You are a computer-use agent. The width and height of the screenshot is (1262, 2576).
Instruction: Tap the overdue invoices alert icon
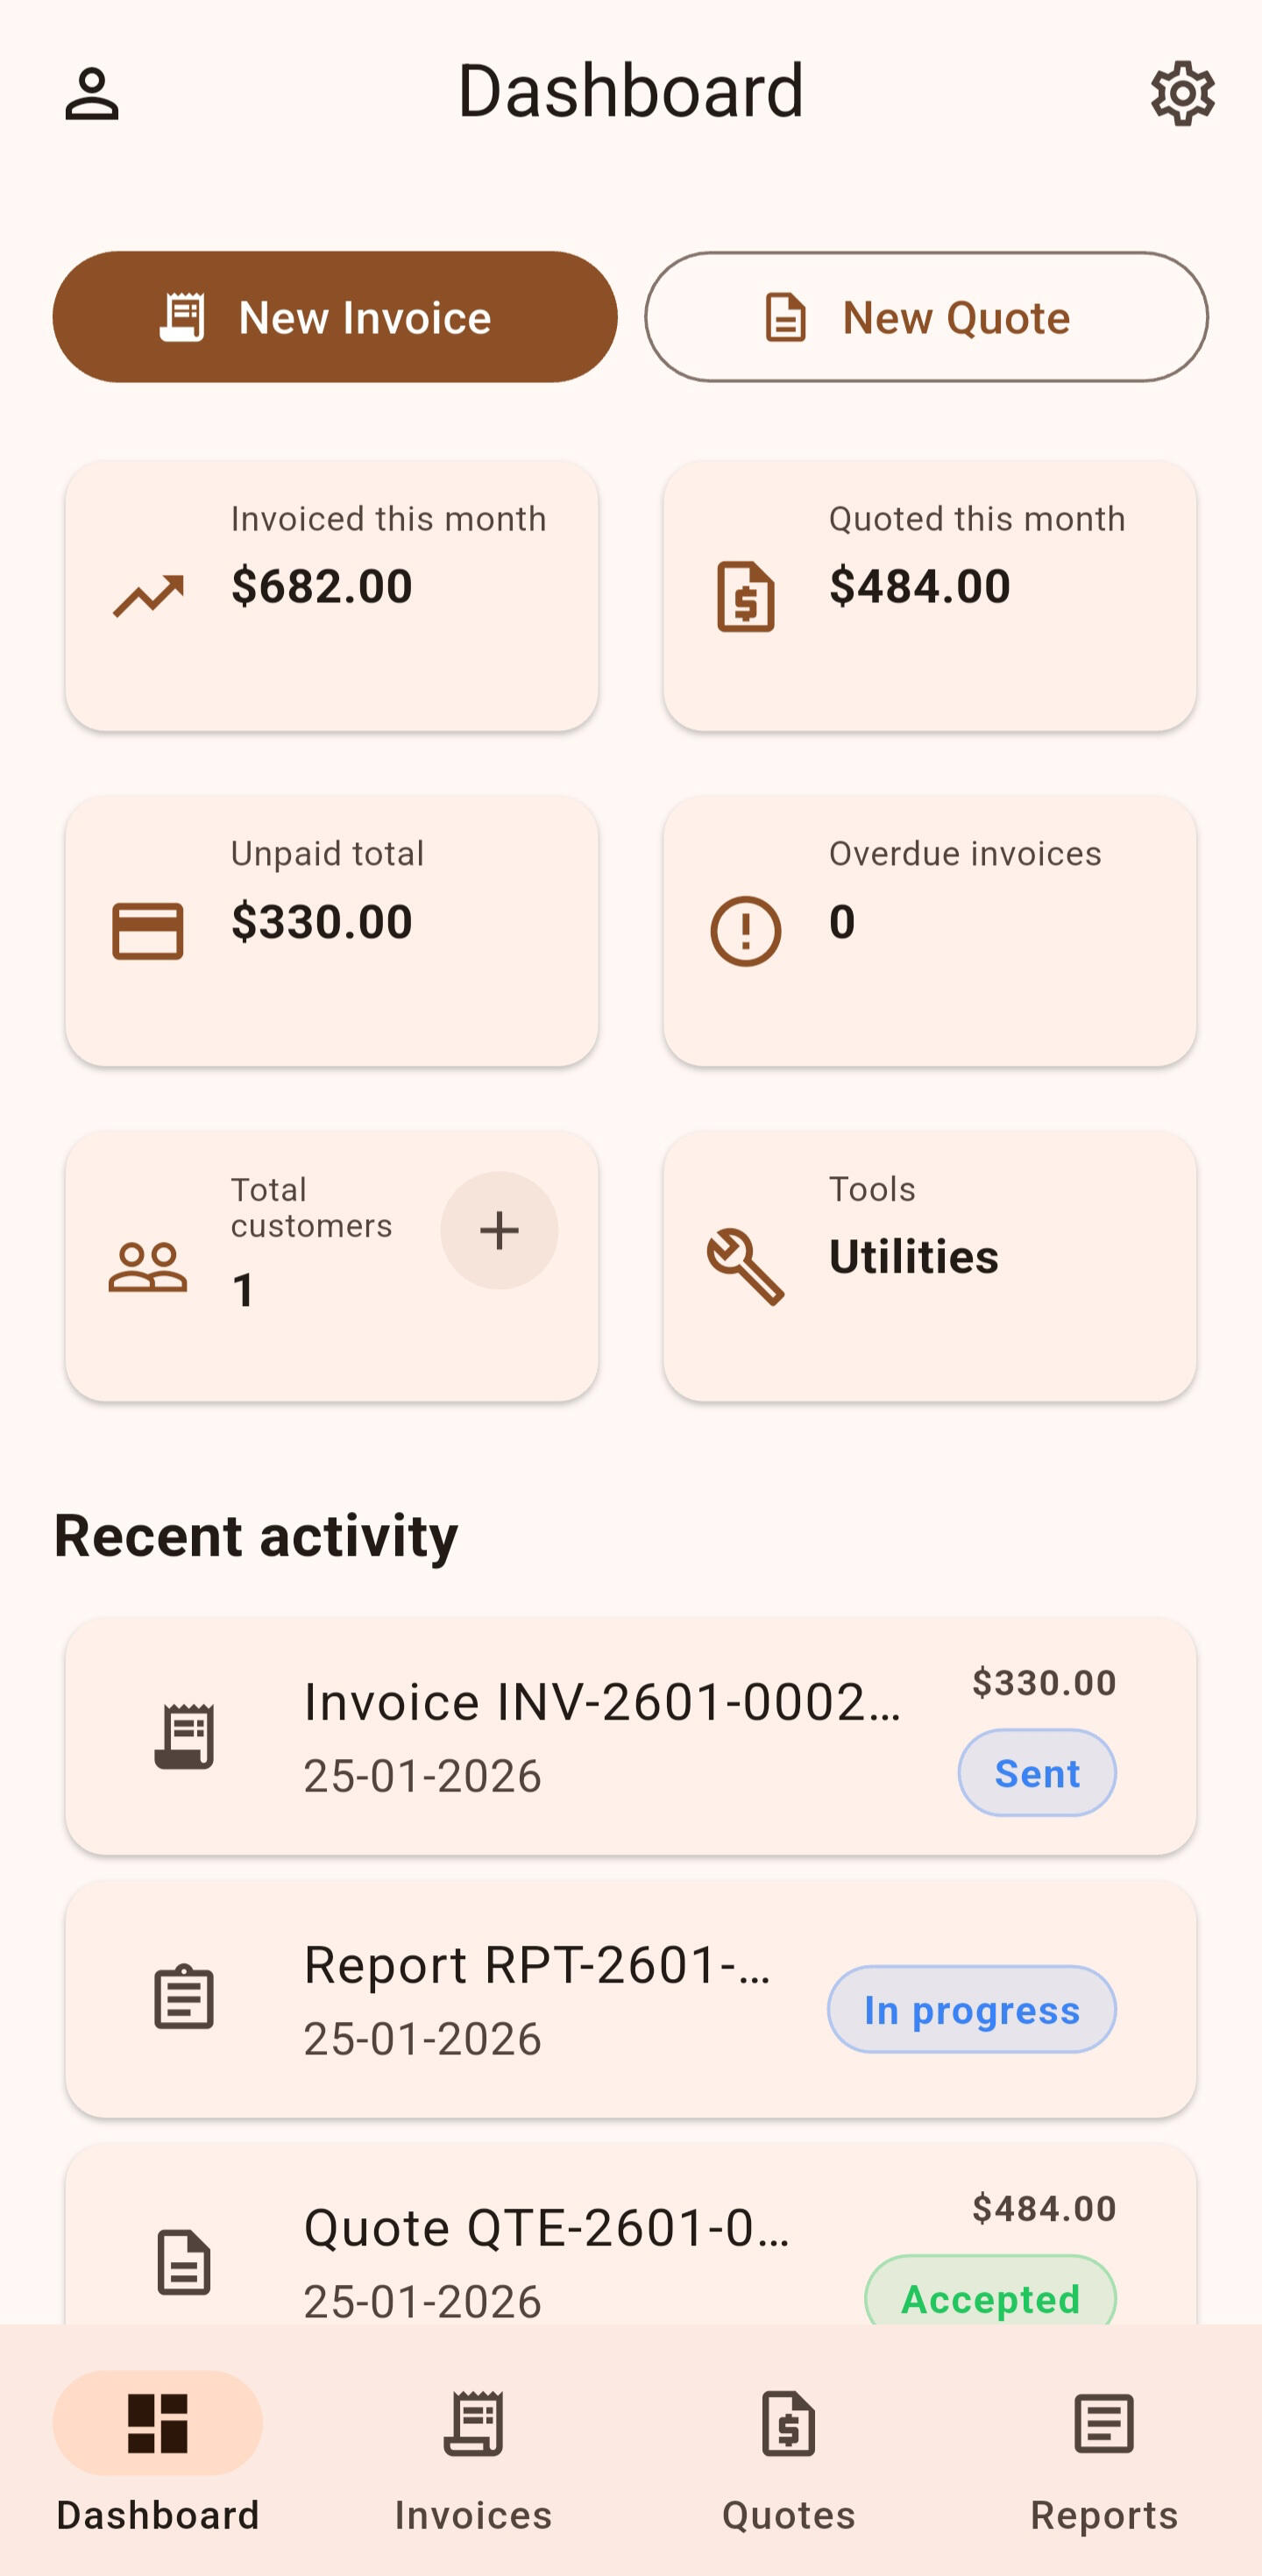(745, 931)
